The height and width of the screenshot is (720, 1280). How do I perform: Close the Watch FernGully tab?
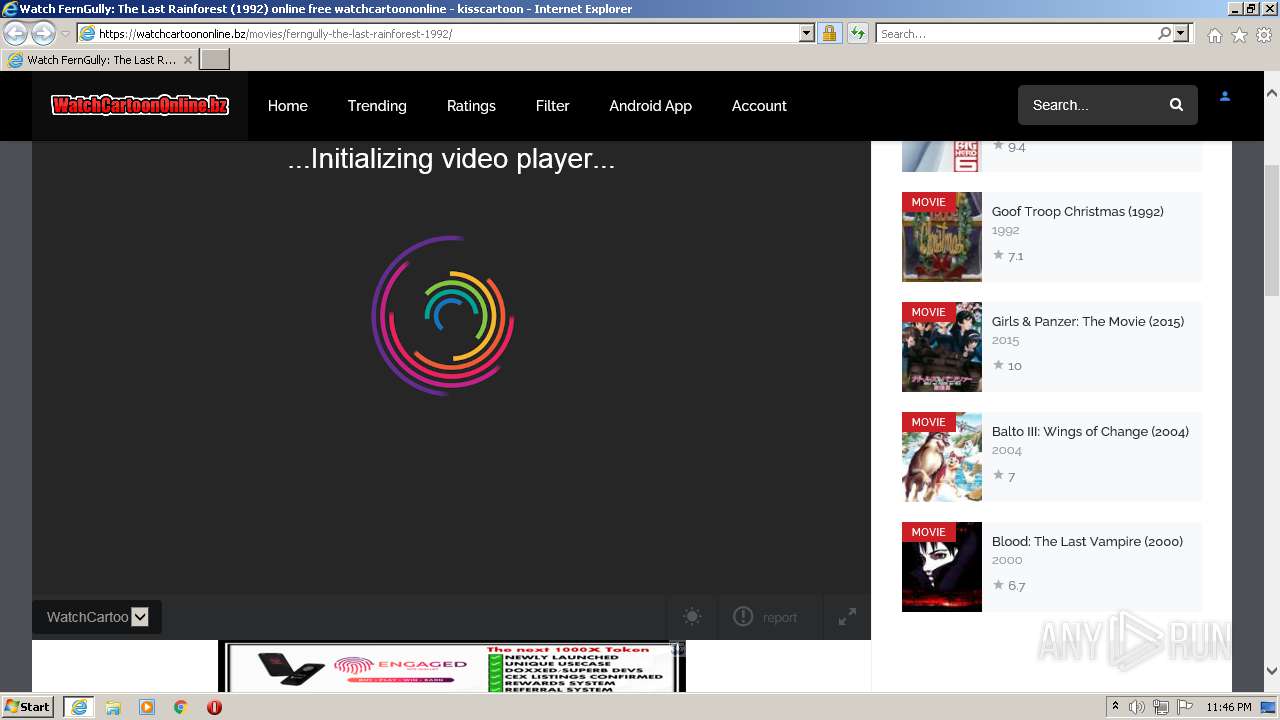click(187, 60)
